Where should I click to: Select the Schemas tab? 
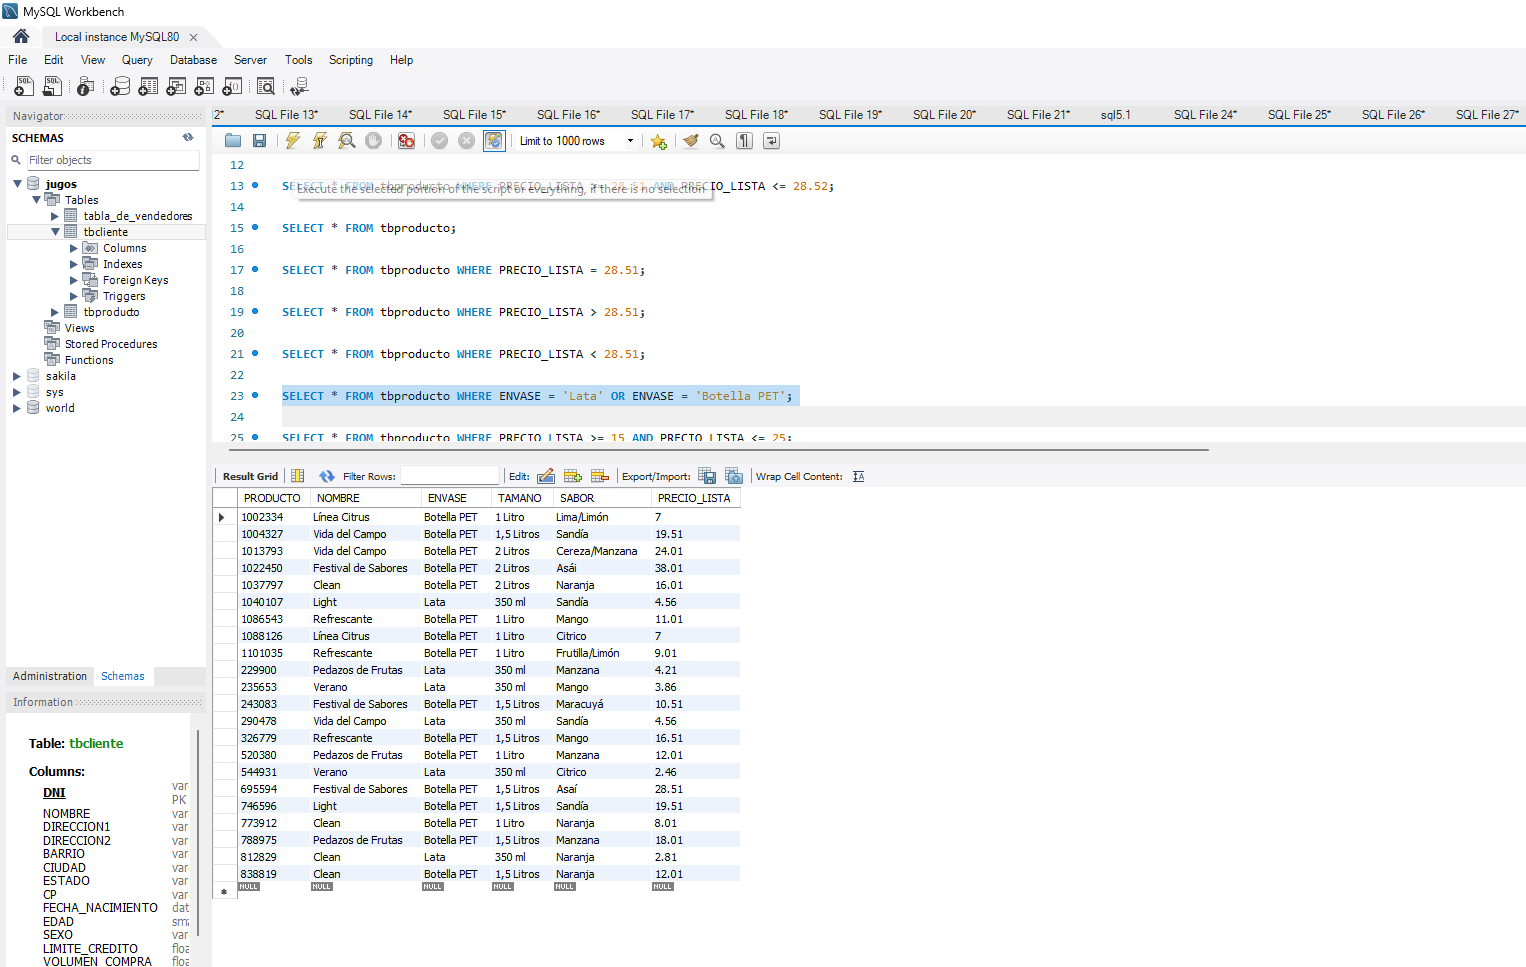tap(123, 676)
